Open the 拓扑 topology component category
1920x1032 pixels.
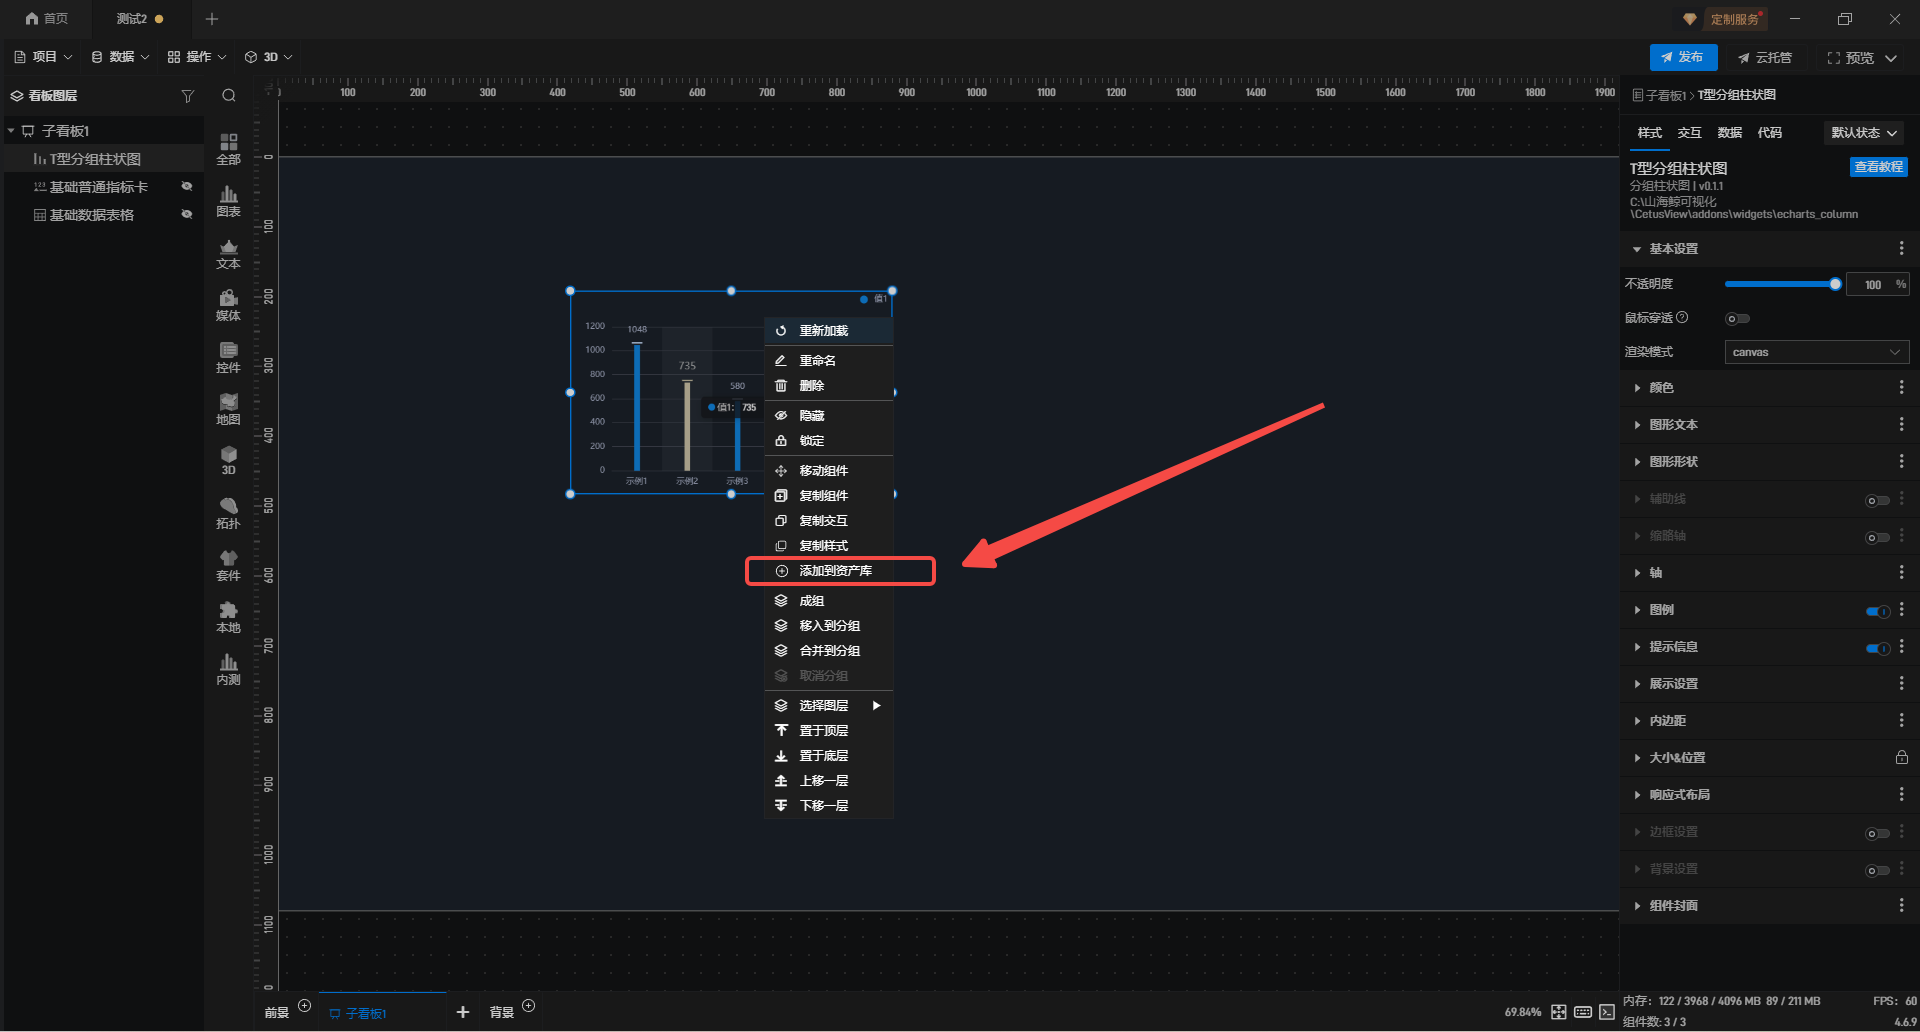tap(228, 512)
